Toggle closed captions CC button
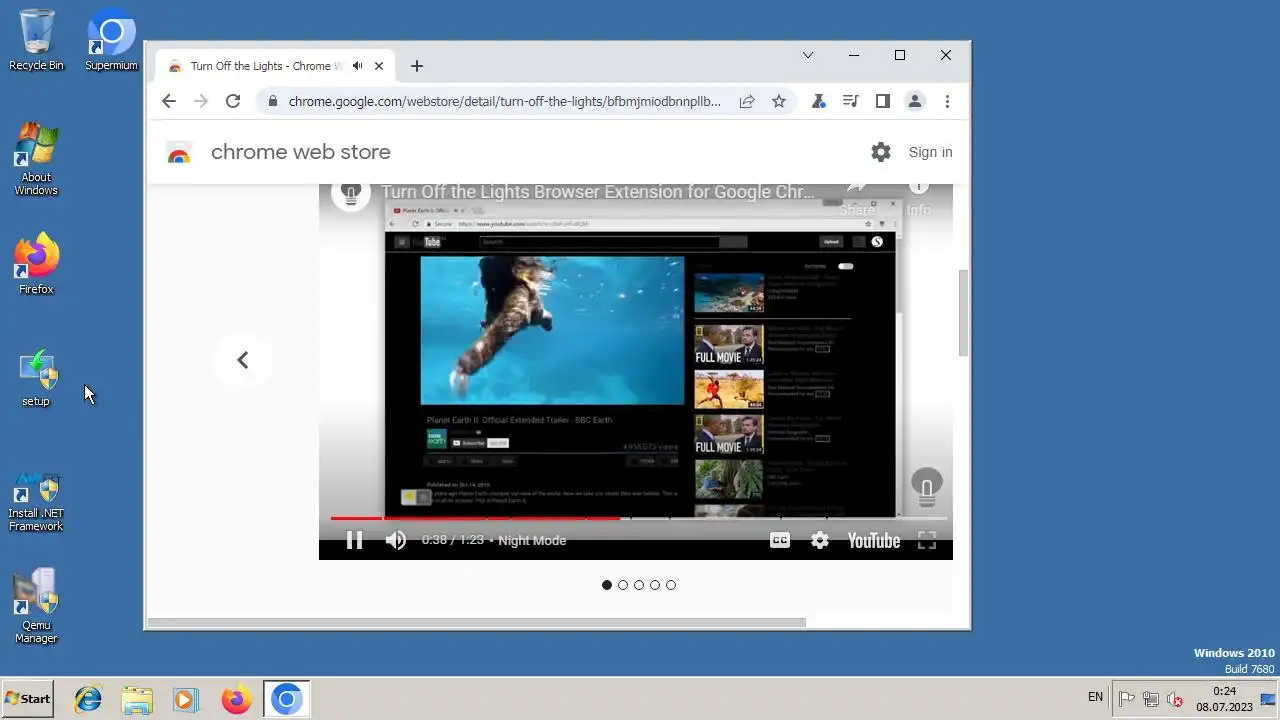This screenshot has height=720, width=1280. 780,540
